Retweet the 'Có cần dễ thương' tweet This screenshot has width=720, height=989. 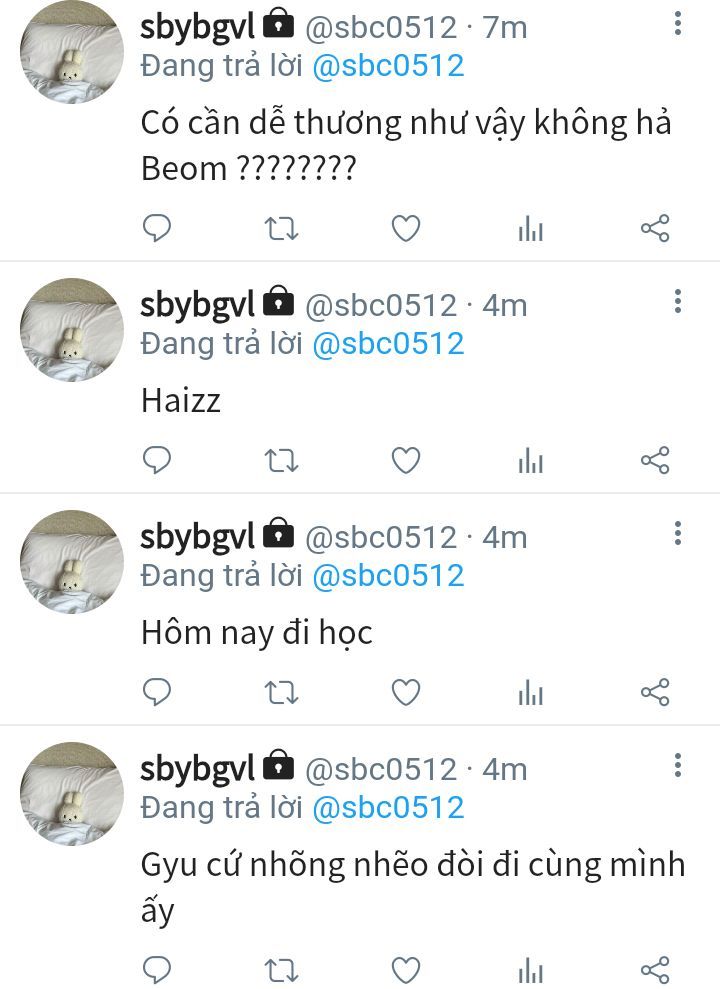[281, 229]
